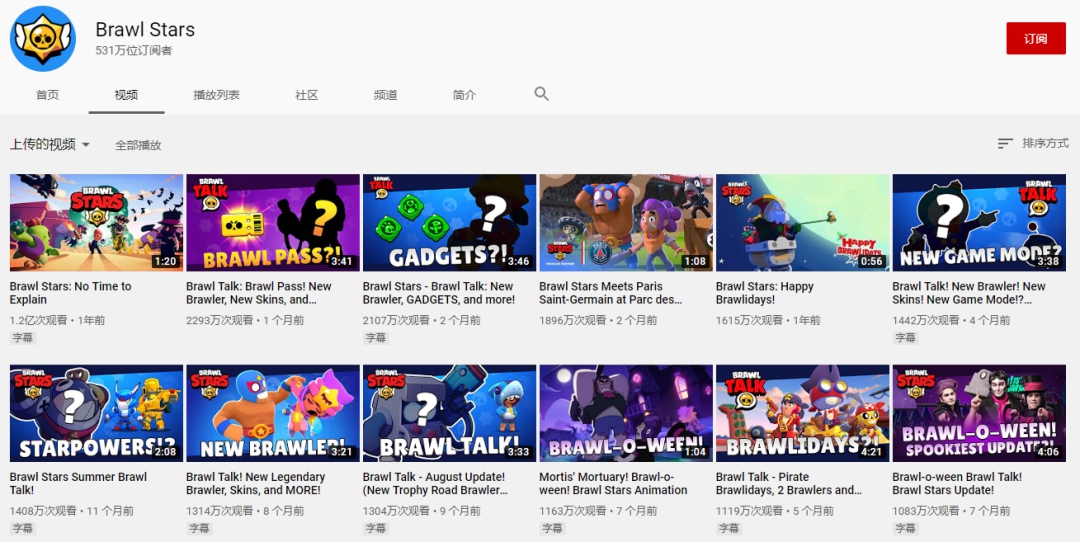Play the NEW GAME MODE? thumbnail
This screenshot has height=542, width=1080.
(979, 222)
